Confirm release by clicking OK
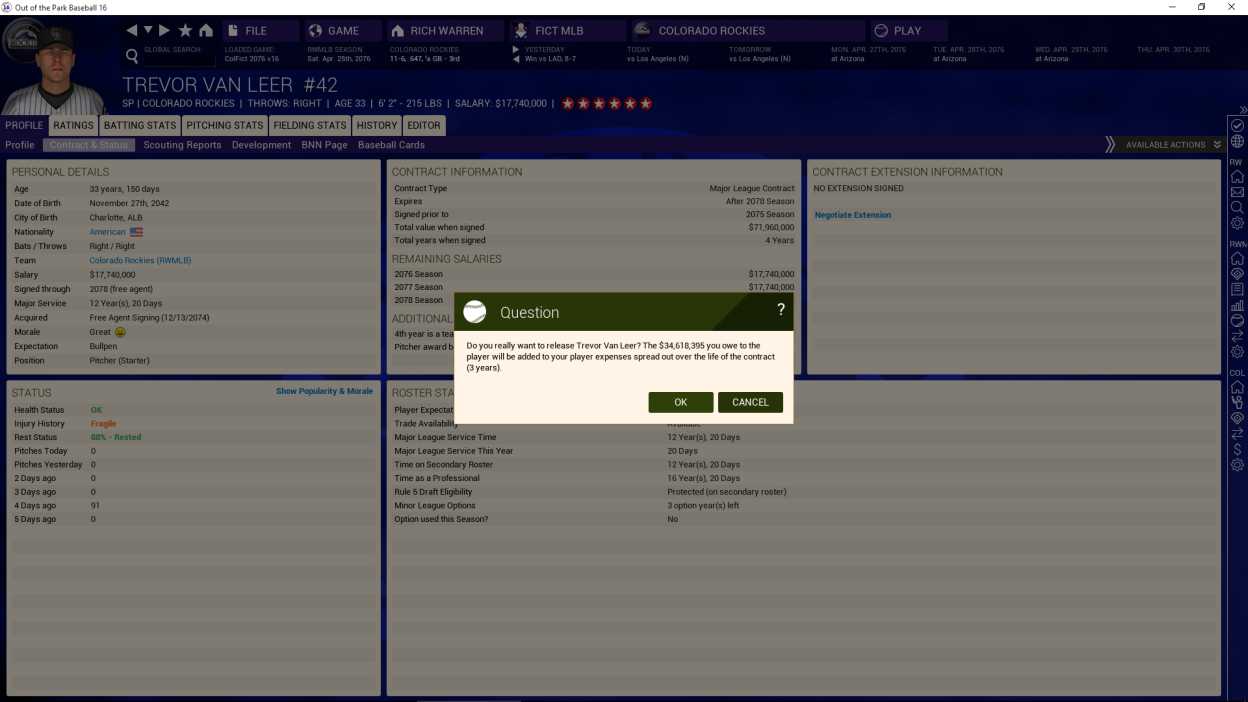The image size is (1248, 702). coord(680,402)
